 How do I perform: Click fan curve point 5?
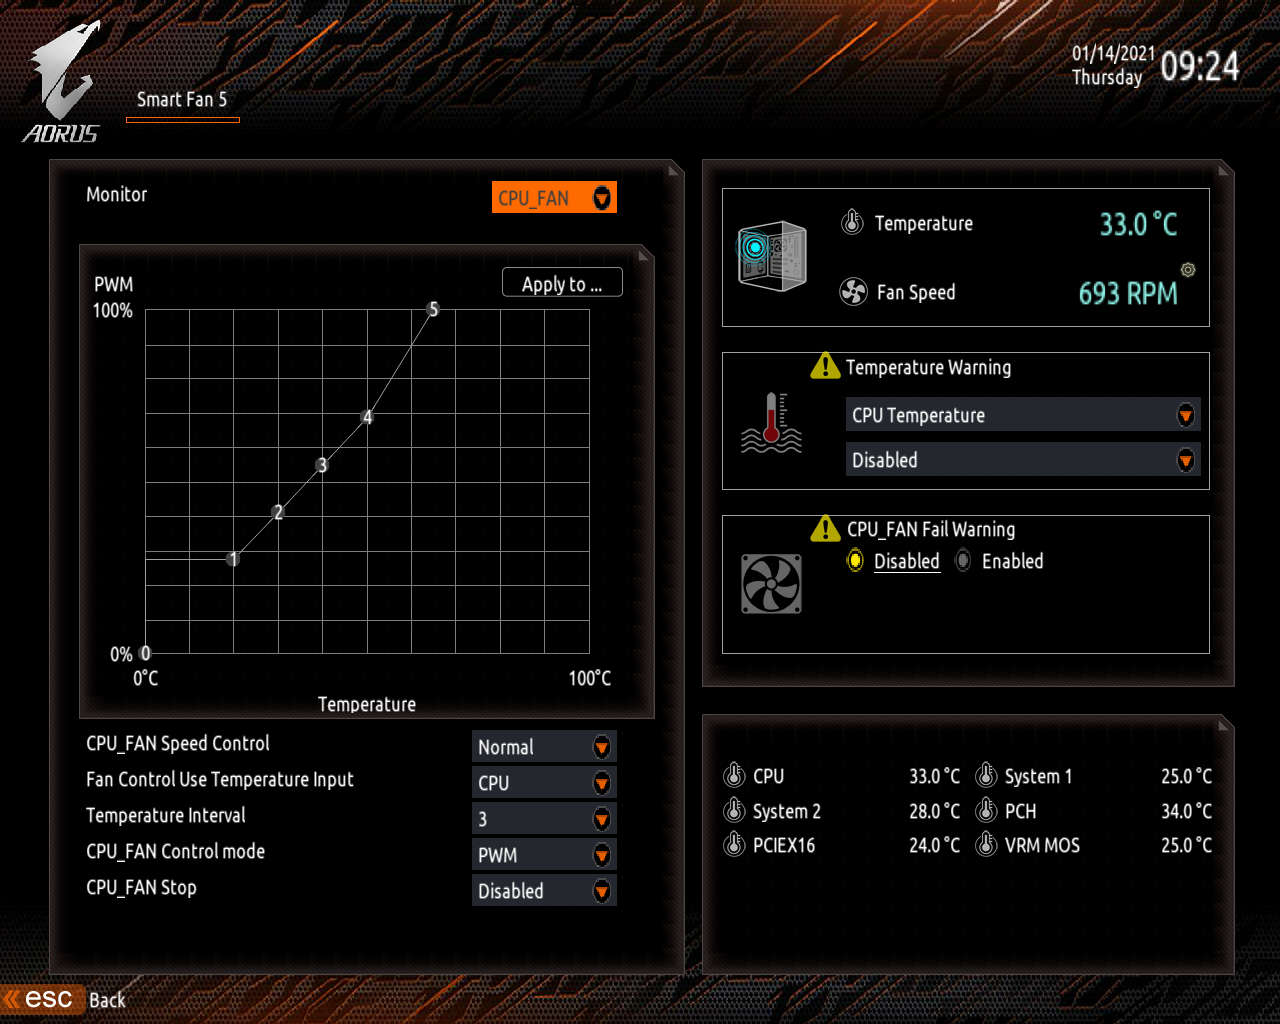tap(433, 309)
